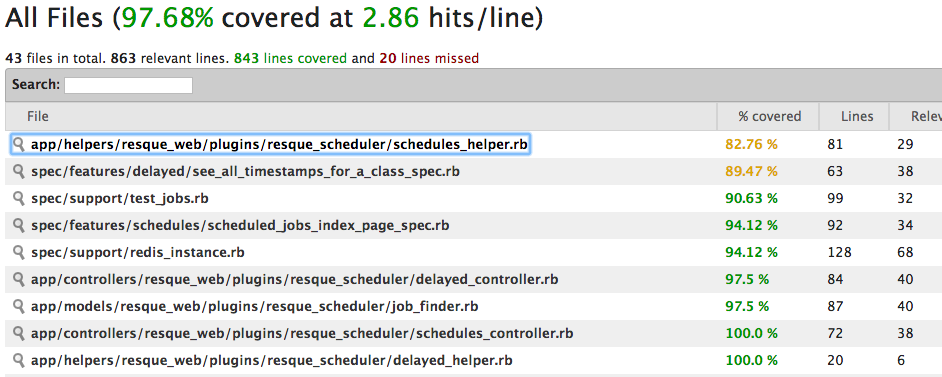Select 100.0 % for schedules_controller.rb

(x=751, y=333)
